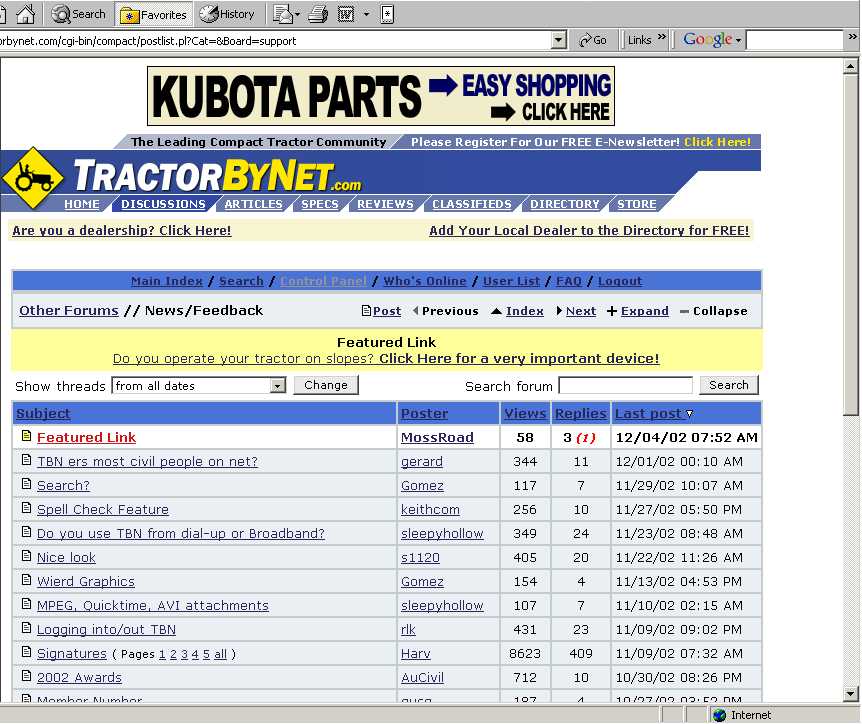862x724 pixels.
Task: Click the scrollbar down arrow
Action: 850,694
